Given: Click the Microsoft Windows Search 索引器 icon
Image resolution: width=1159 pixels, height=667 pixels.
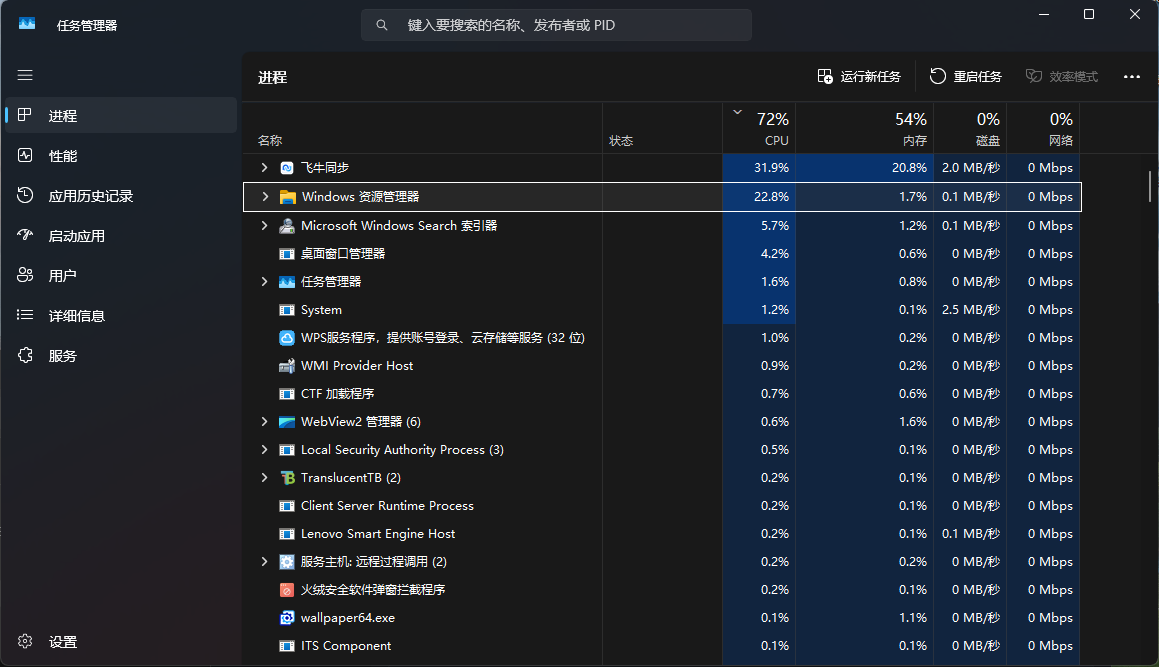Looking at the screenshot, I should point(287,226).
